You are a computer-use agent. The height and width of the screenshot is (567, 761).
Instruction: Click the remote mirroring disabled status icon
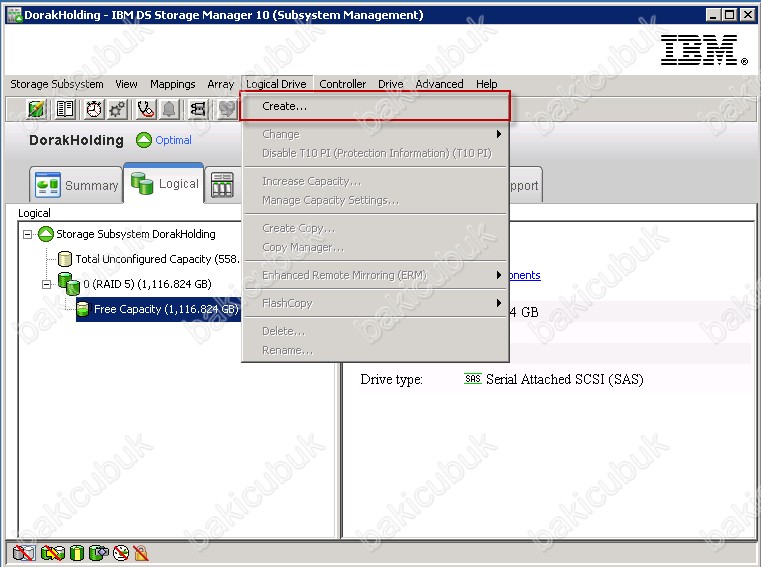23,553
